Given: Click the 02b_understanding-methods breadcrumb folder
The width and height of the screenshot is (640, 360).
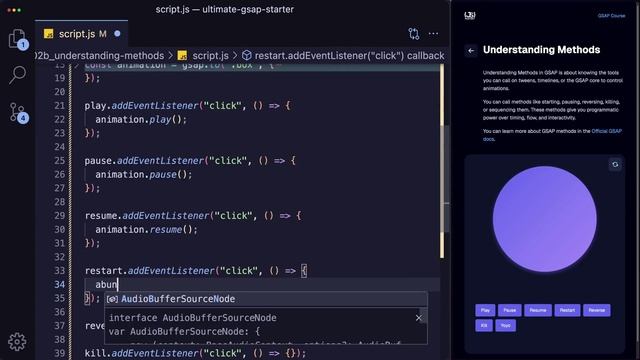Looking at the screenshot, I should (100, 56).
